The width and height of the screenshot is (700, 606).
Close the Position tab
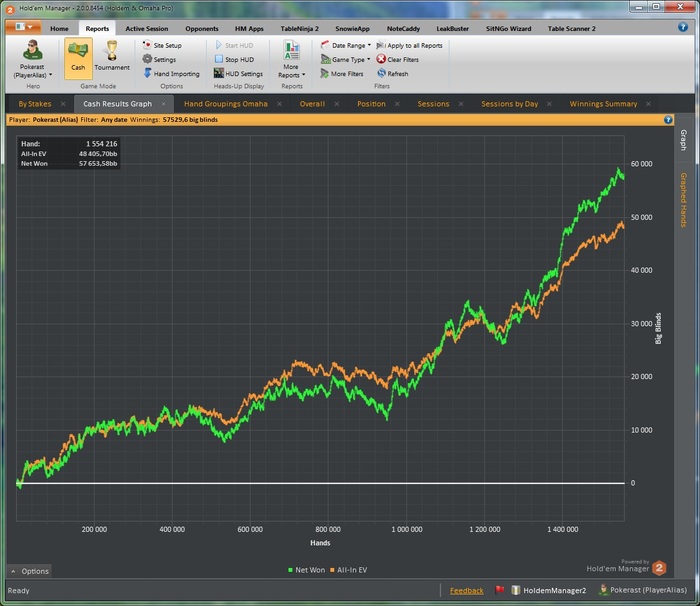coord(397,104)
